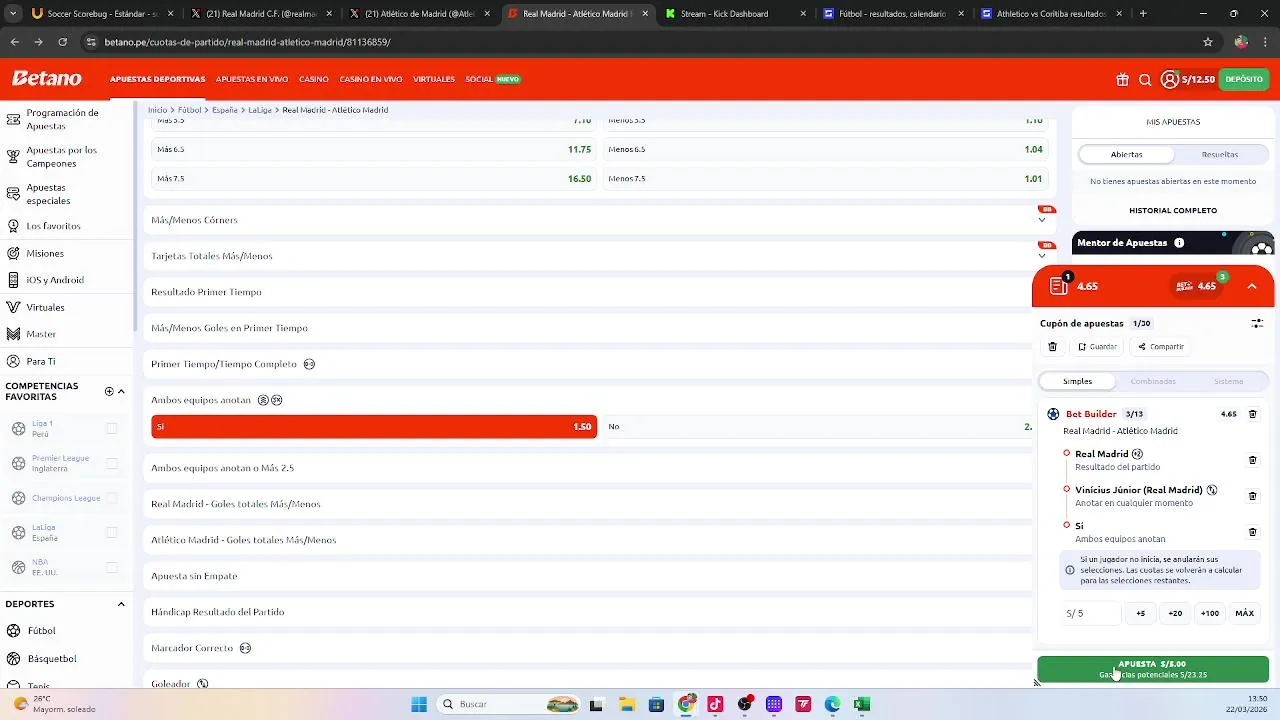Click stats icon beside Marcador Correcto
1280x720 pixels.
[x=245, y=648]
